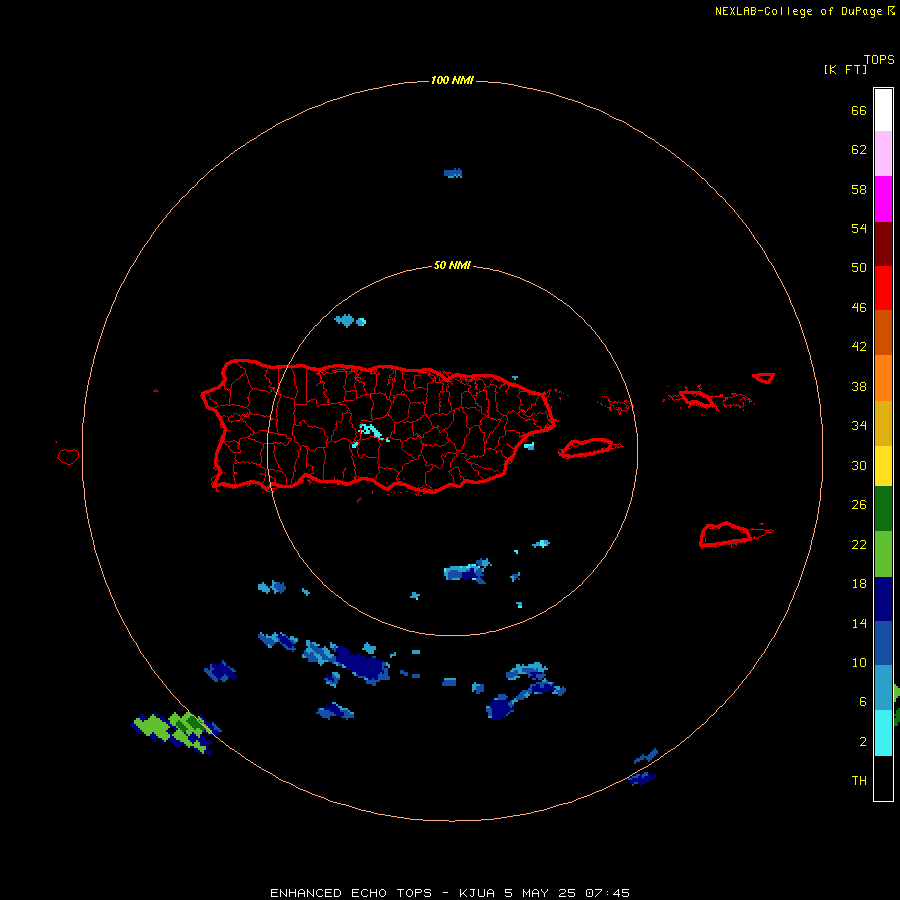900x900 pixels.
Task: Pick the yellow legend swatch
Action: (x=883, y=465)
